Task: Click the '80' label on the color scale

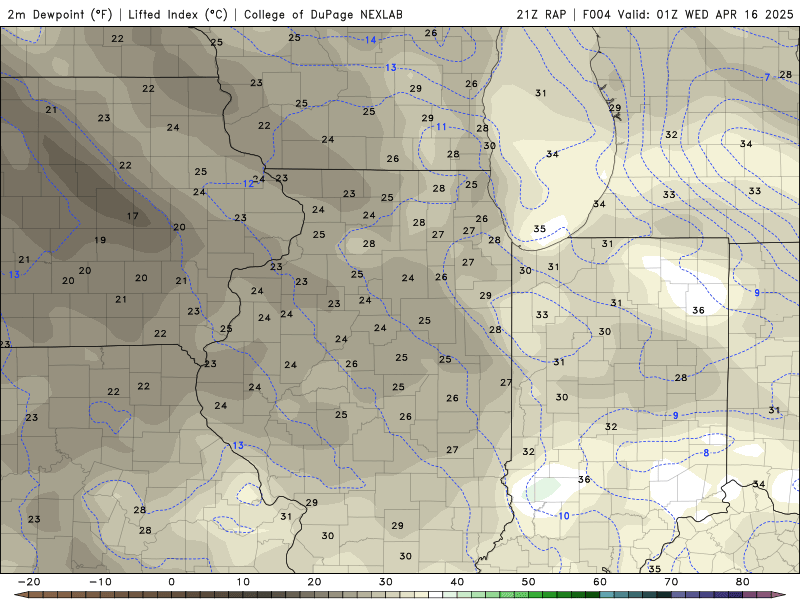Action: [x=743, y=582]
